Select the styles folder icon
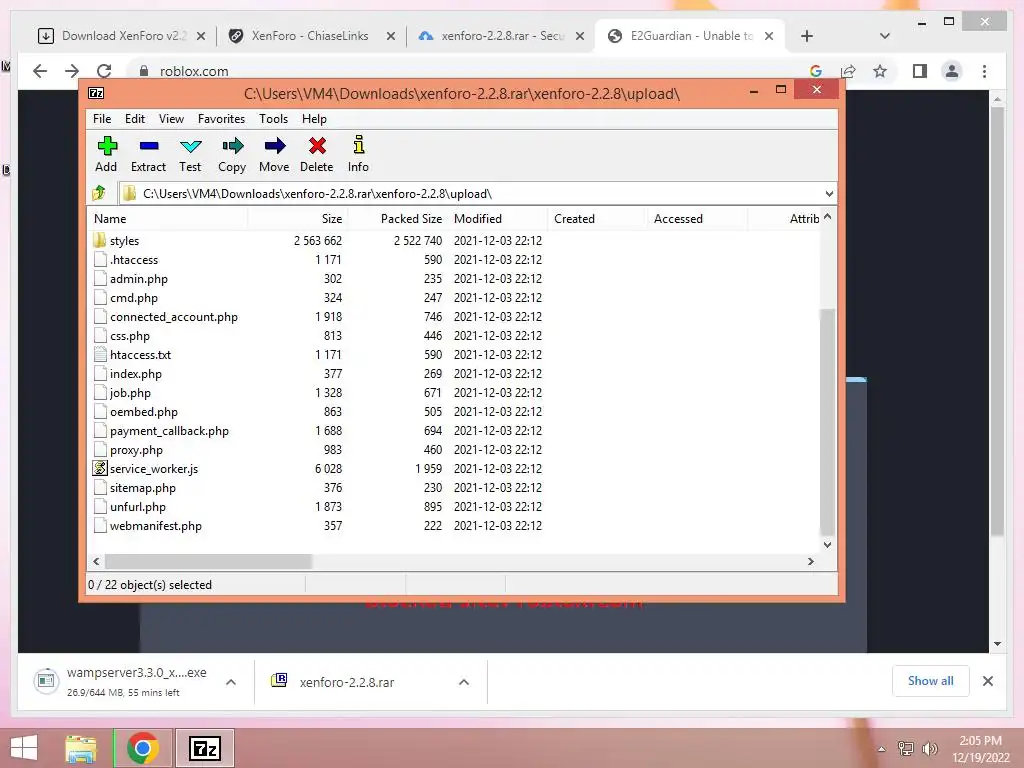Image resolution: width=1024 pixels, height=768 pixels. click(99, 240)
